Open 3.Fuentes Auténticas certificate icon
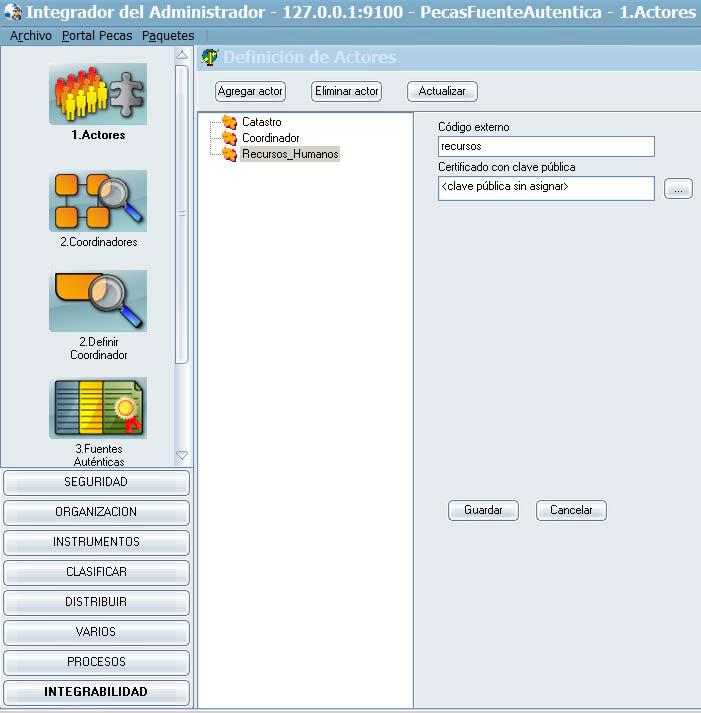701x713 pixels. pyautogui.click(x=97, y=408)
